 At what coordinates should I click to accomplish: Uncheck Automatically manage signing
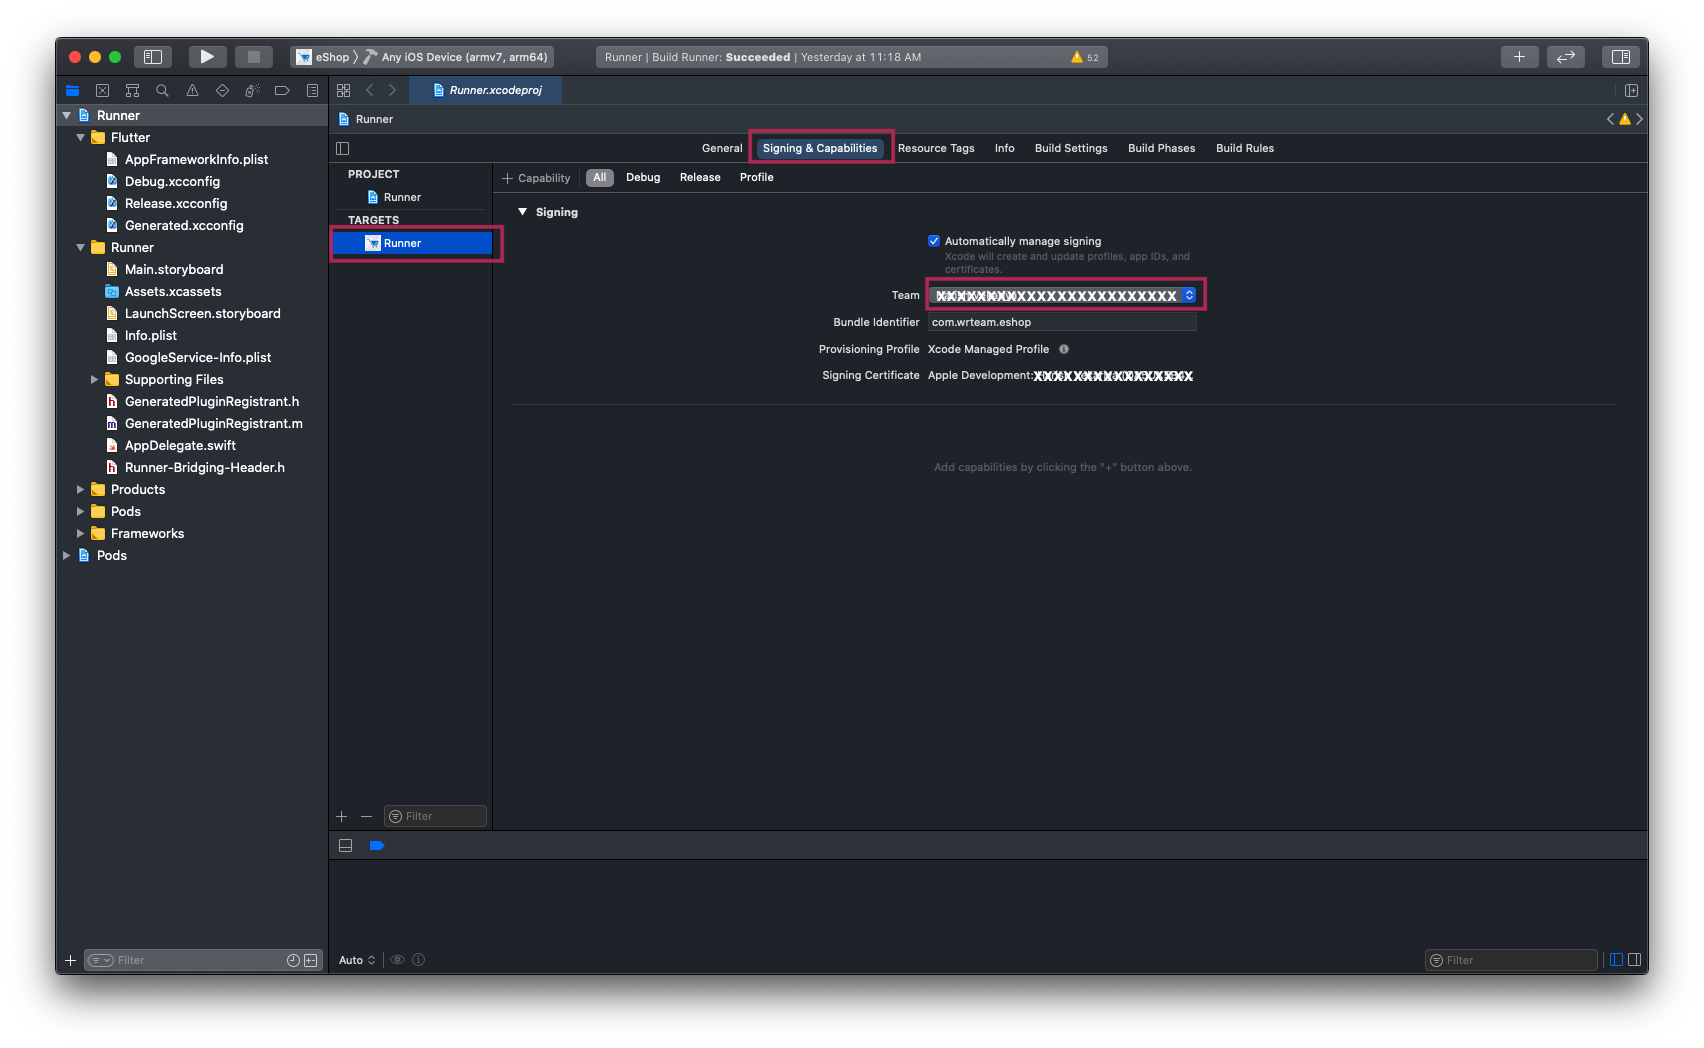point(934,241)
